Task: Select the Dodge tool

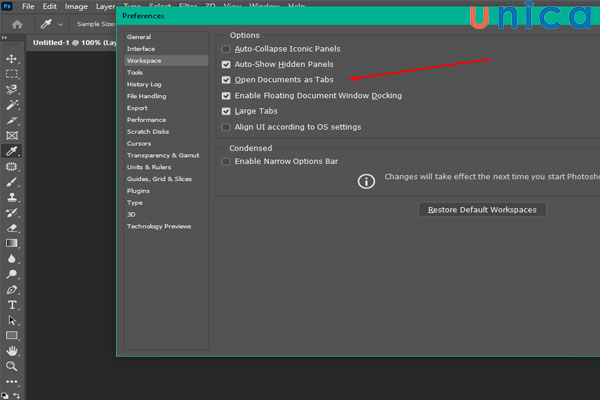Action: pyautogui.click(x=11, y=274)
